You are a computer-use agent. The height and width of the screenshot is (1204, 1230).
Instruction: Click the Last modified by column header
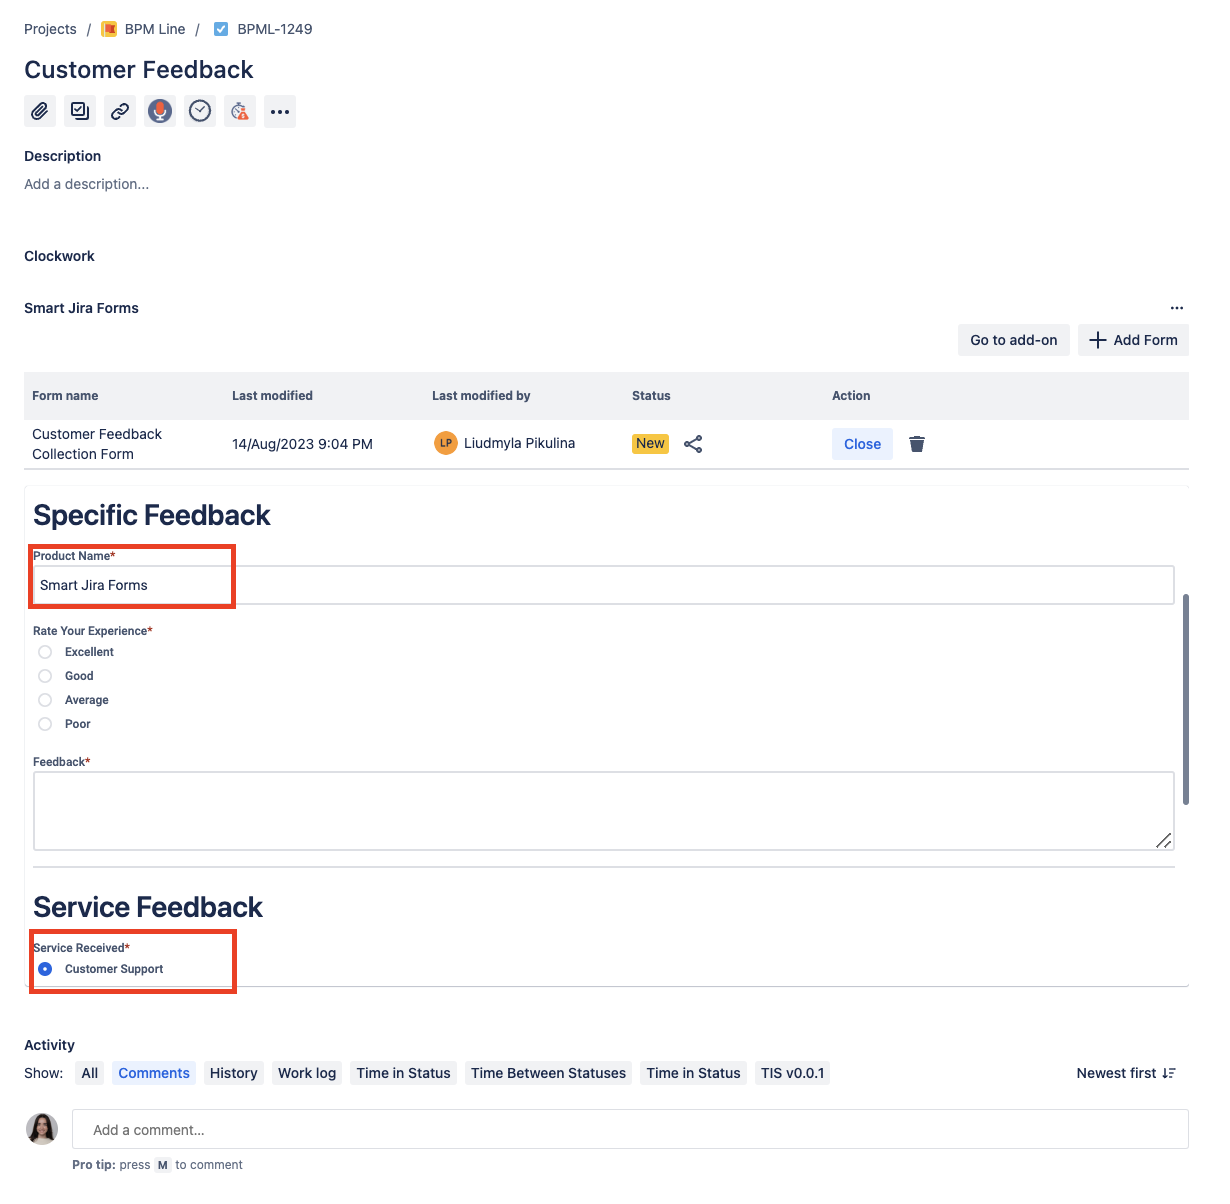tap(481, 396)
